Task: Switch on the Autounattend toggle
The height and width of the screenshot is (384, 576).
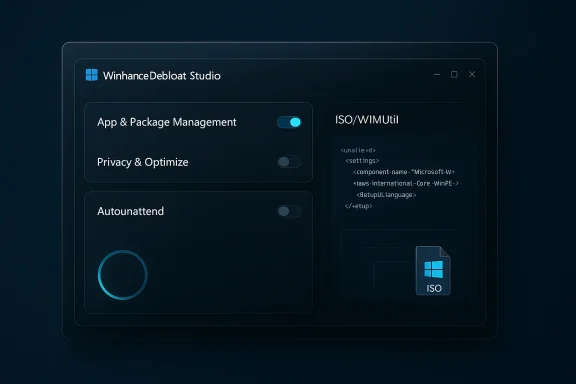Action: 289,211
